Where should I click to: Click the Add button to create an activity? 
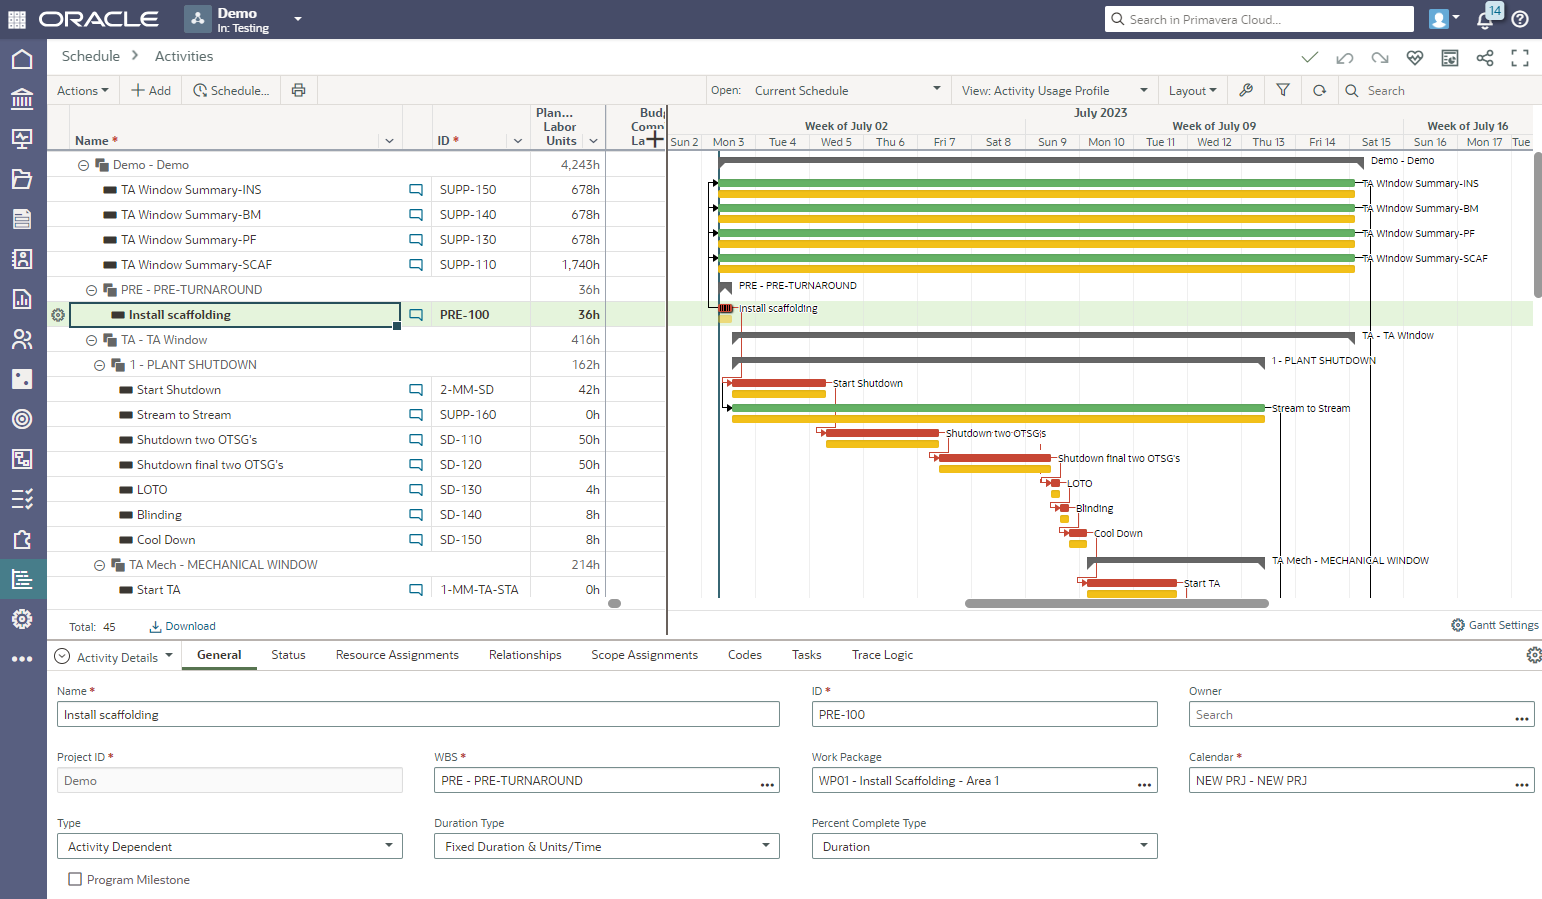[150, 90]
